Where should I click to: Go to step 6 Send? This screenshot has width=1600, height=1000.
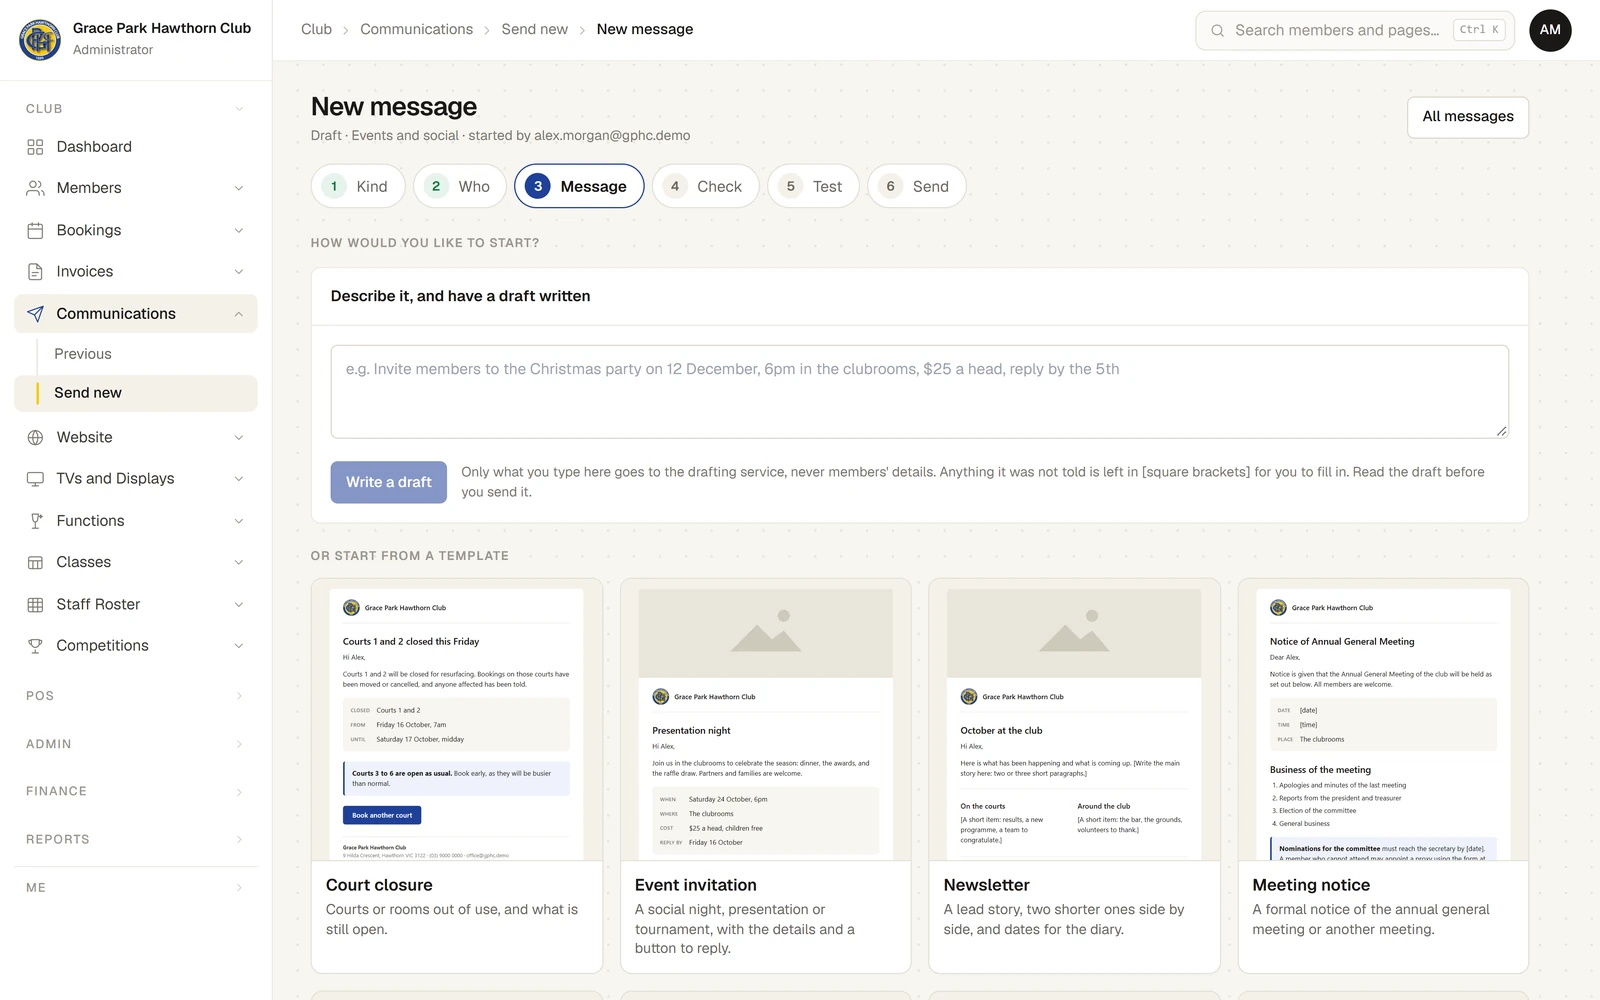917,186
